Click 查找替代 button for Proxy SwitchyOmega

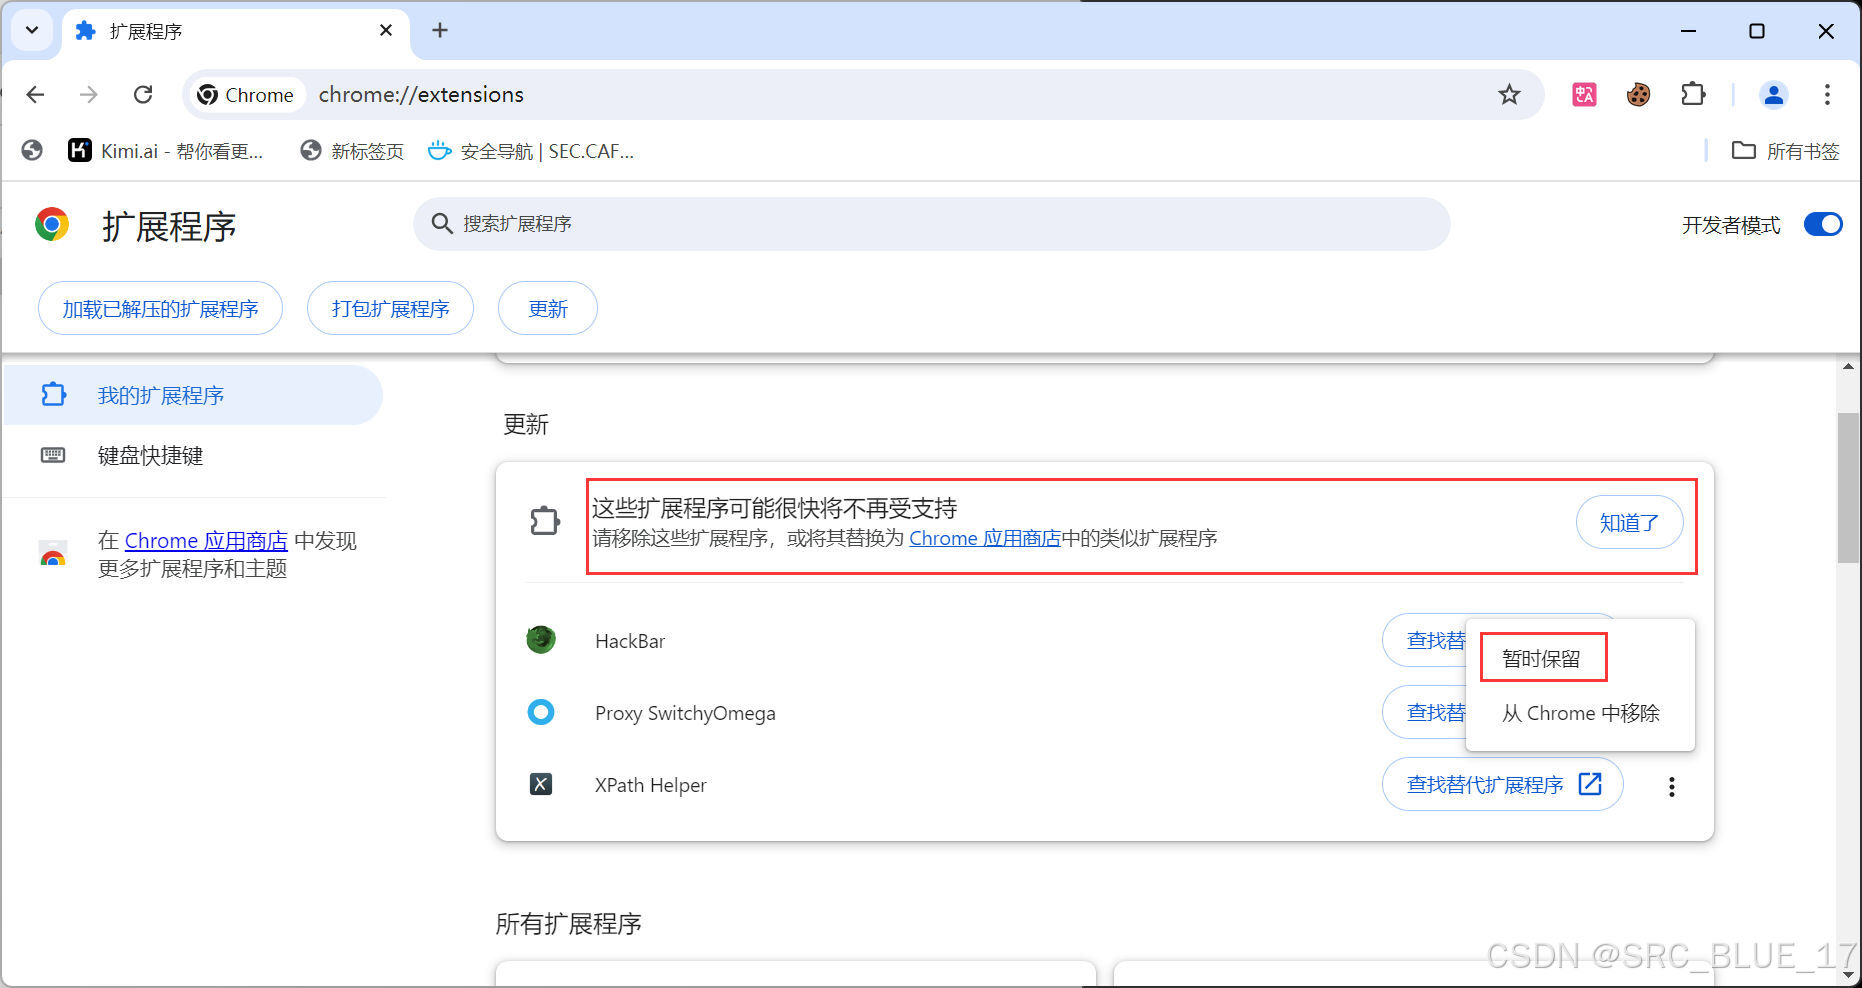1425,712
